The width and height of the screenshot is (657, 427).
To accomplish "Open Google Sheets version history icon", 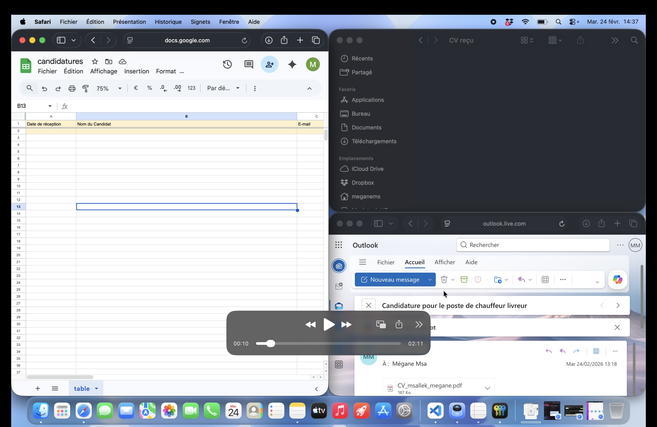I will click(227, 64).
